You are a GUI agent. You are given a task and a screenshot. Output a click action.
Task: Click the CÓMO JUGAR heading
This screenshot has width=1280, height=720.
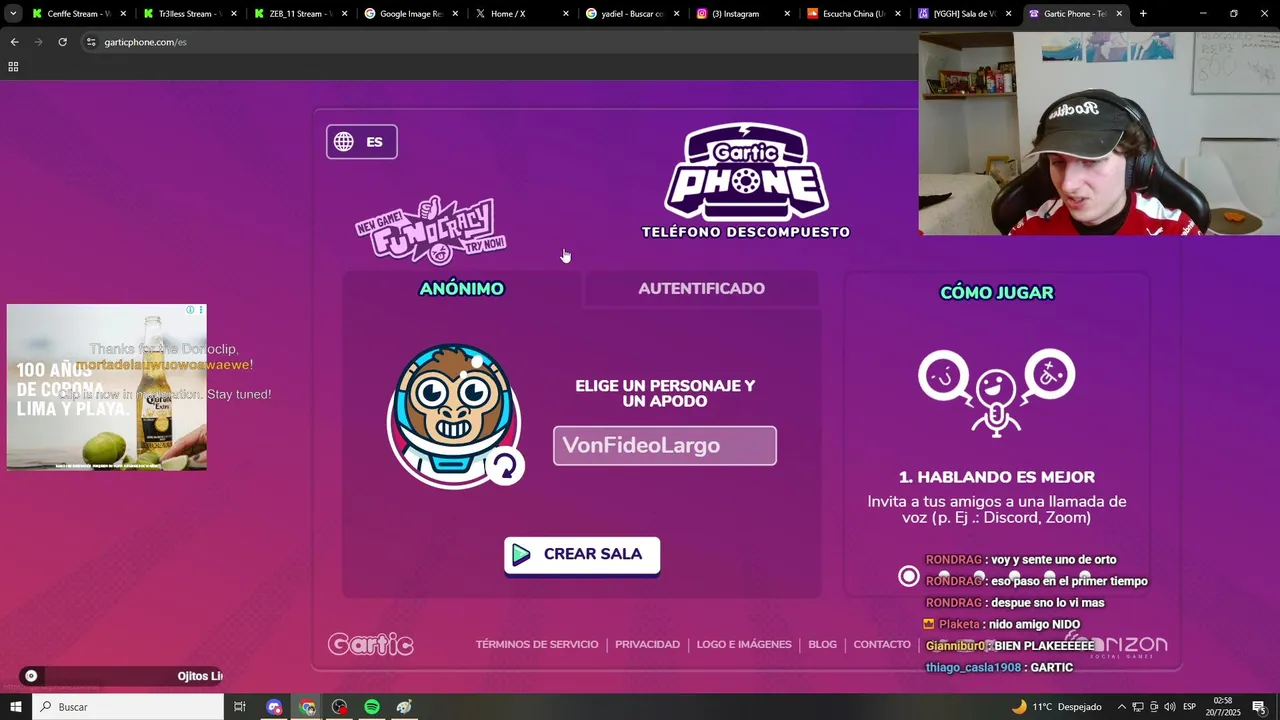click(997, 293)
